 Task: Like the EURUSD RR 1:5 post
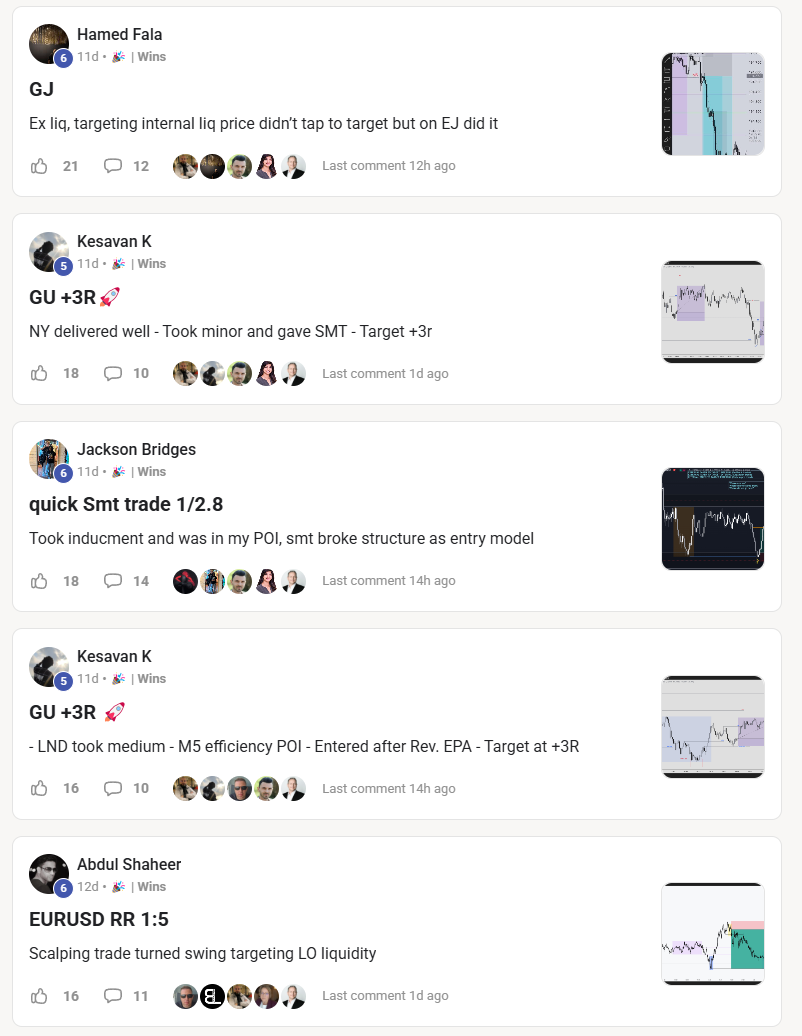(x=39, y=996)
